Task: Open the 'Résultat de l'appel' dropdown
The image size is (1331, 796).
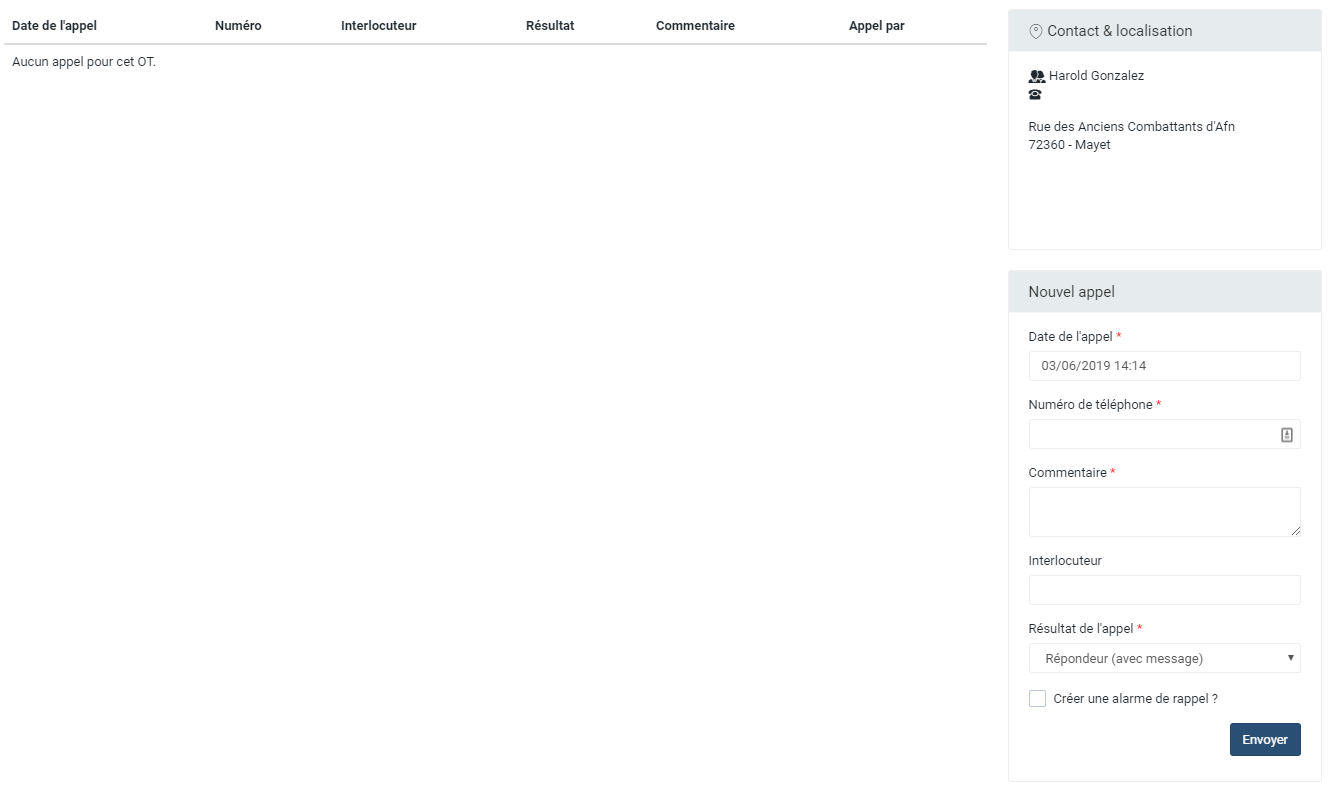Action: pyautogui.click(x=1164, y=658)
